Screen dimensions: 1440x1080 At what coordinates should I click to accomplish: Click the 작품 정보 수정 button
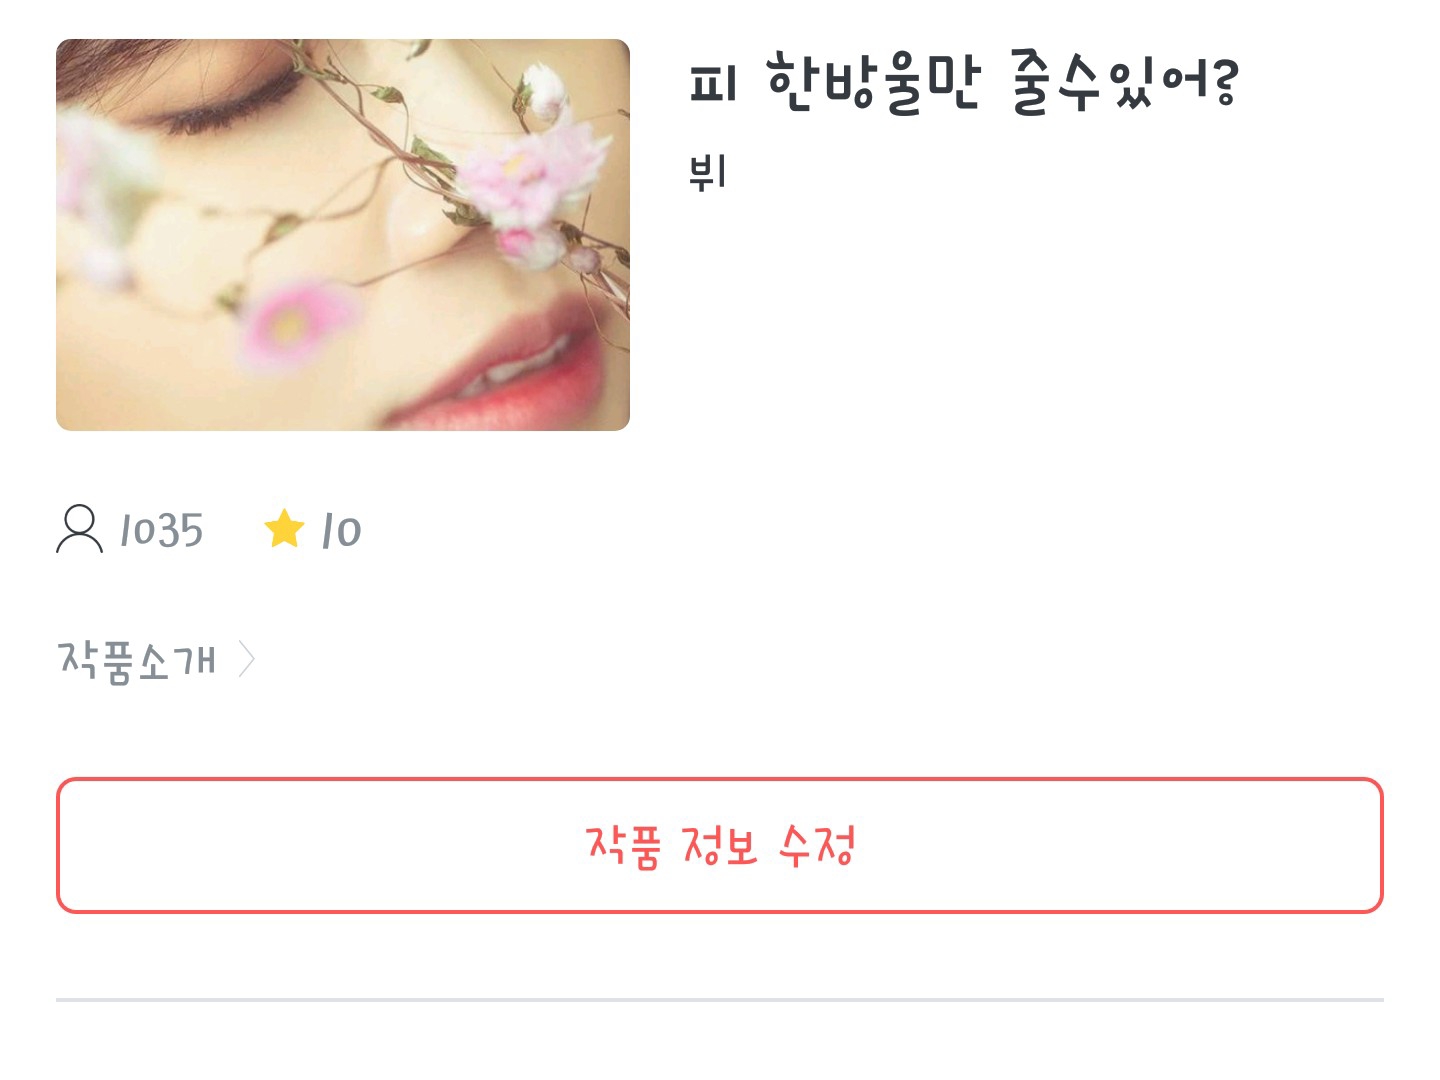point(720,845)
